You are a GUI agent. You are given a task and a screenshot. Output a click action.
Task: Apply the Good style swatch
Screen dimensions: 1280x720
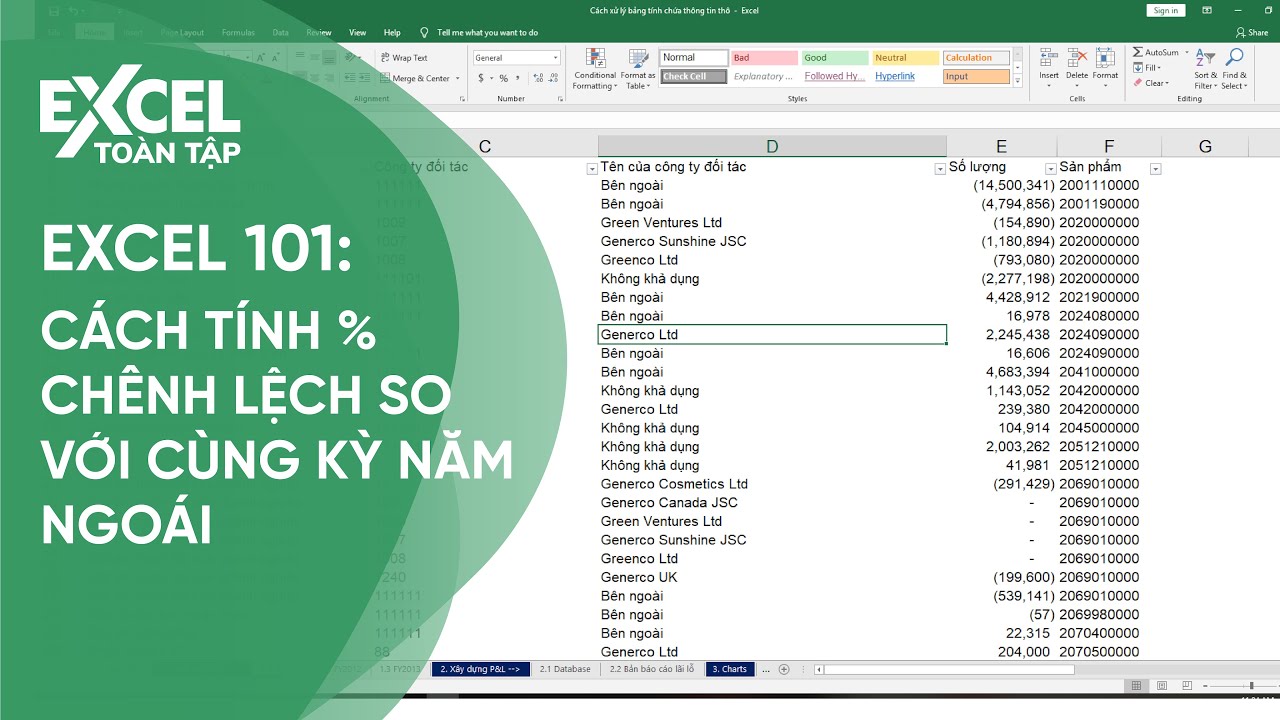coord(835,58)
